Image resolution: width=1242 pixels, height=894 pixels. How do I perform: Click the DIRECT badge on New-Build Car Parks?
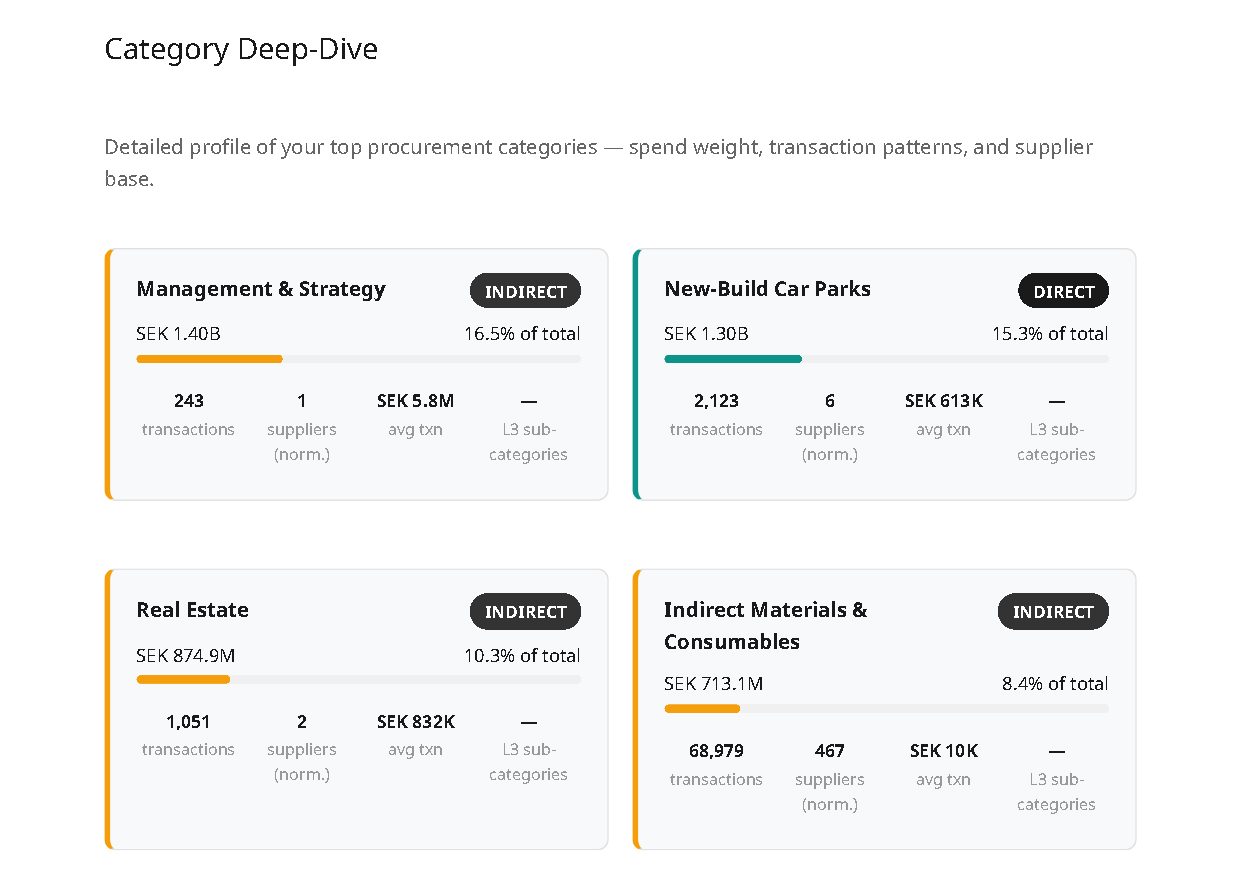click(1064, 291)
